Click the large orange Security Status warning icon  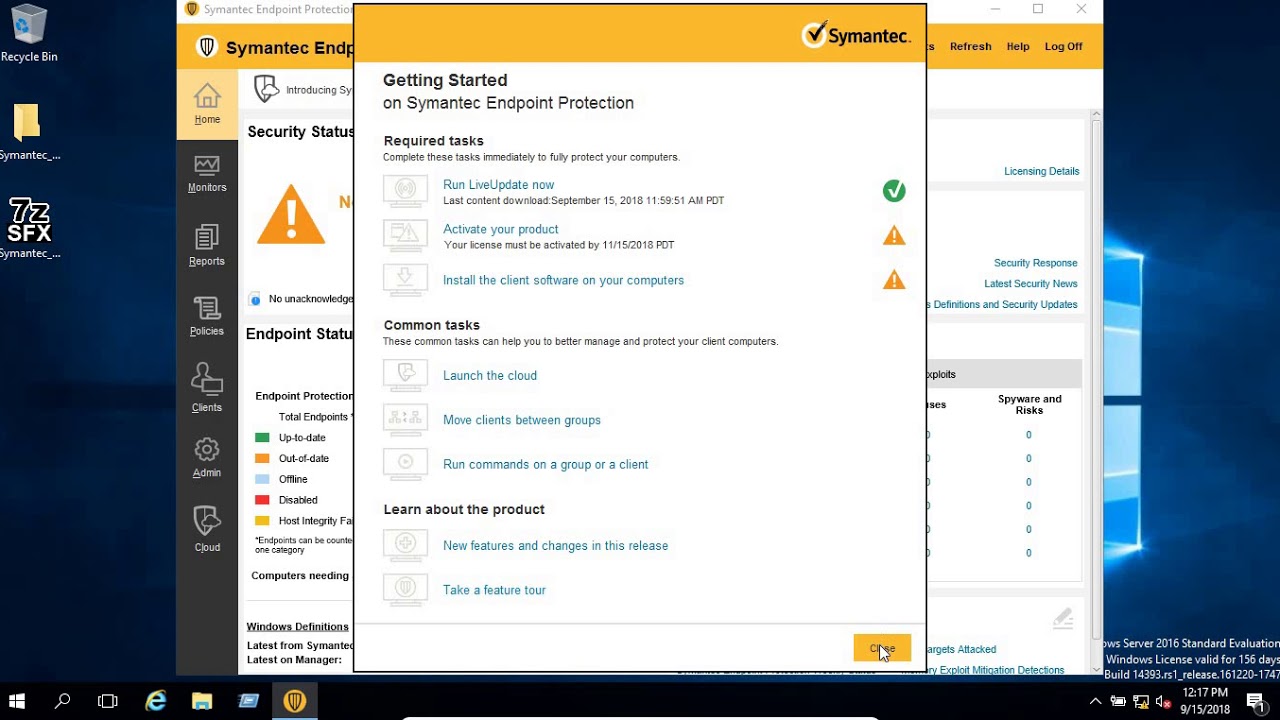point(291,214)
